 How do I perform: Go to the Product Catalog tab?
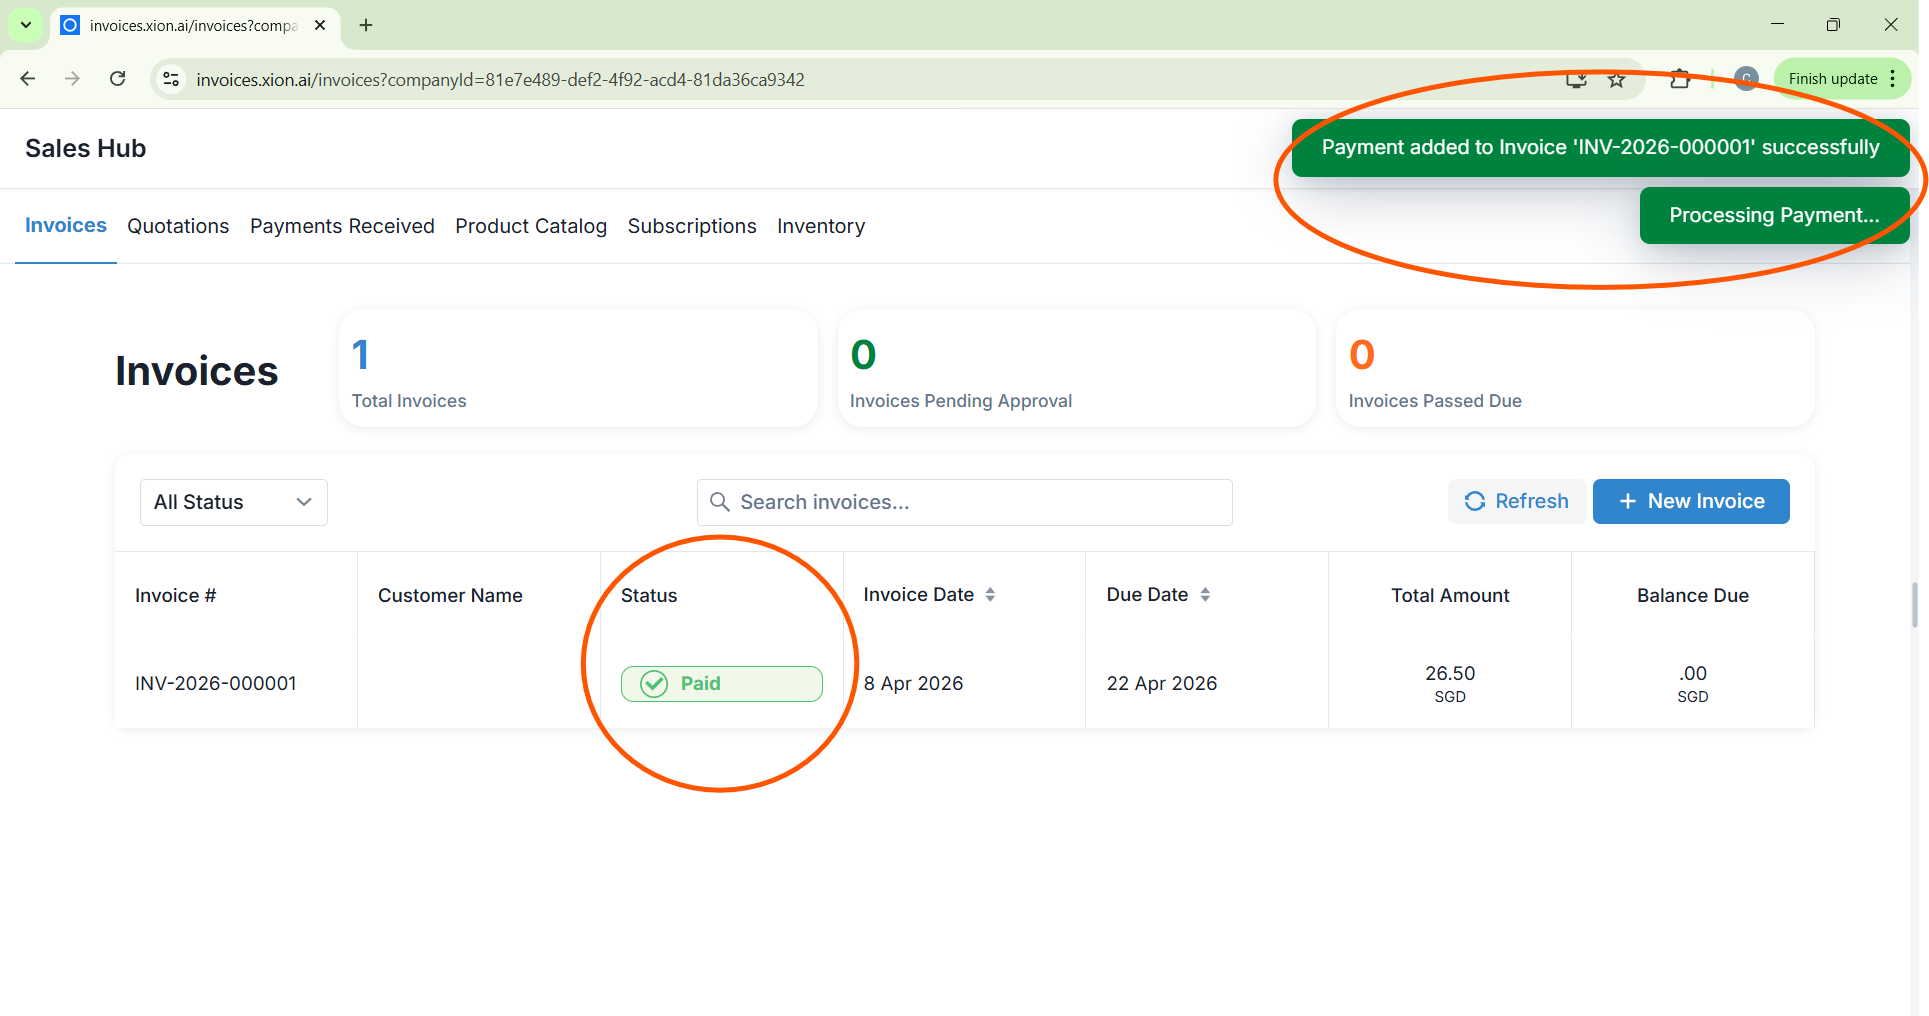tap(531, 226)
